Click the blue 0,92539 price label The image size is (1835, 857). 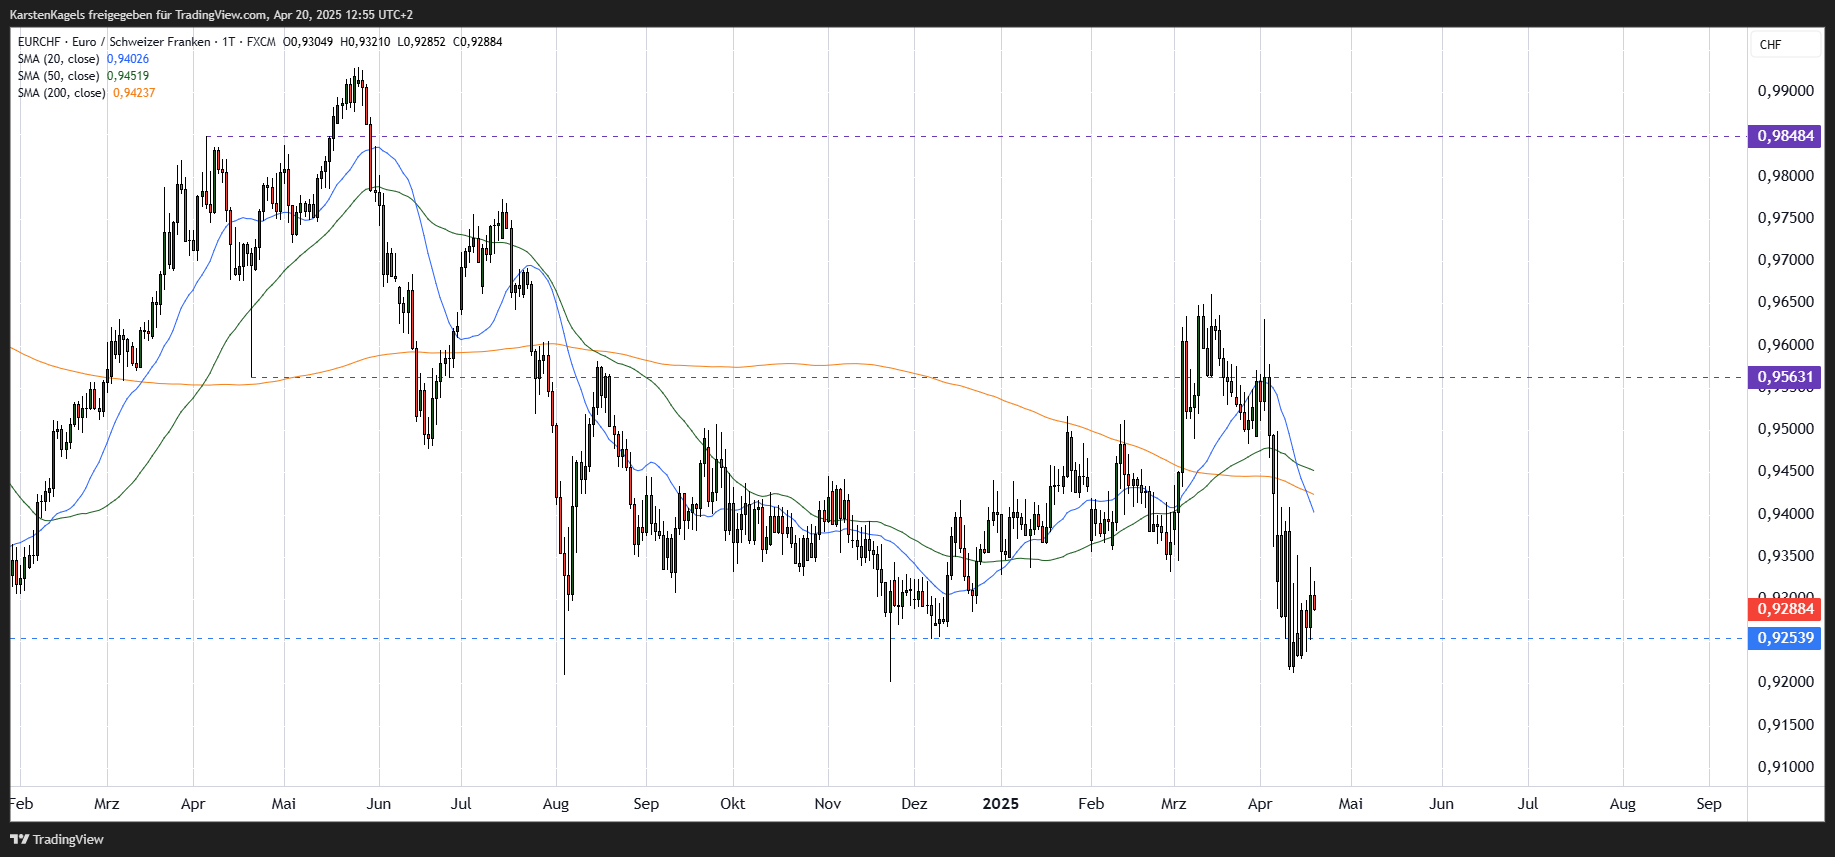tap(1785, 638)
